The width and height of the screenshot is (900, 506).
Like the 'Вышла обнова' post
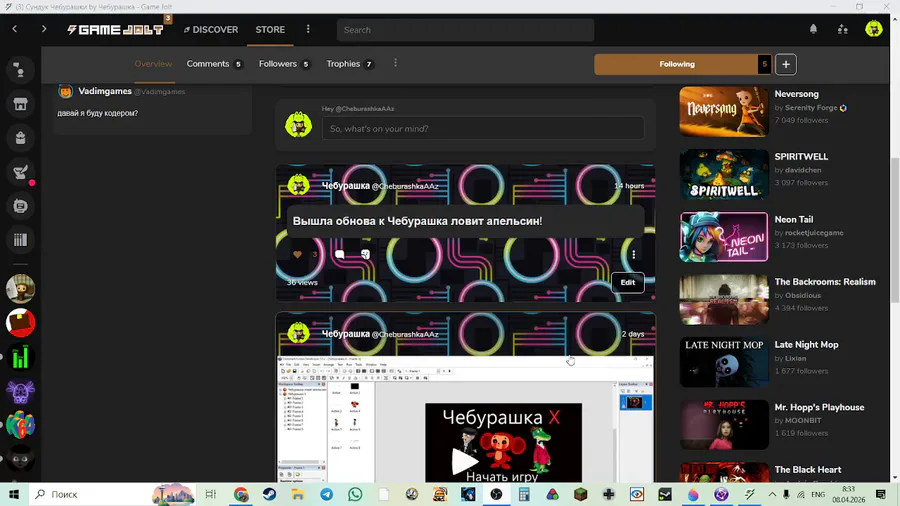(x=297, y=254)
